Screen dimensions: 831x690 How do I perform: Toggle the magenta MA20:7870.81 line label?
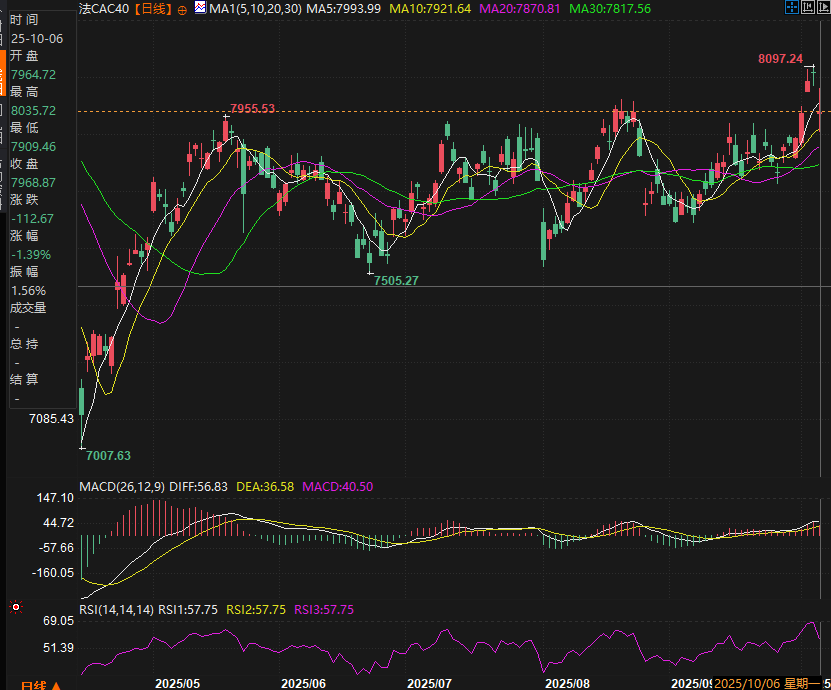[520, 8]
